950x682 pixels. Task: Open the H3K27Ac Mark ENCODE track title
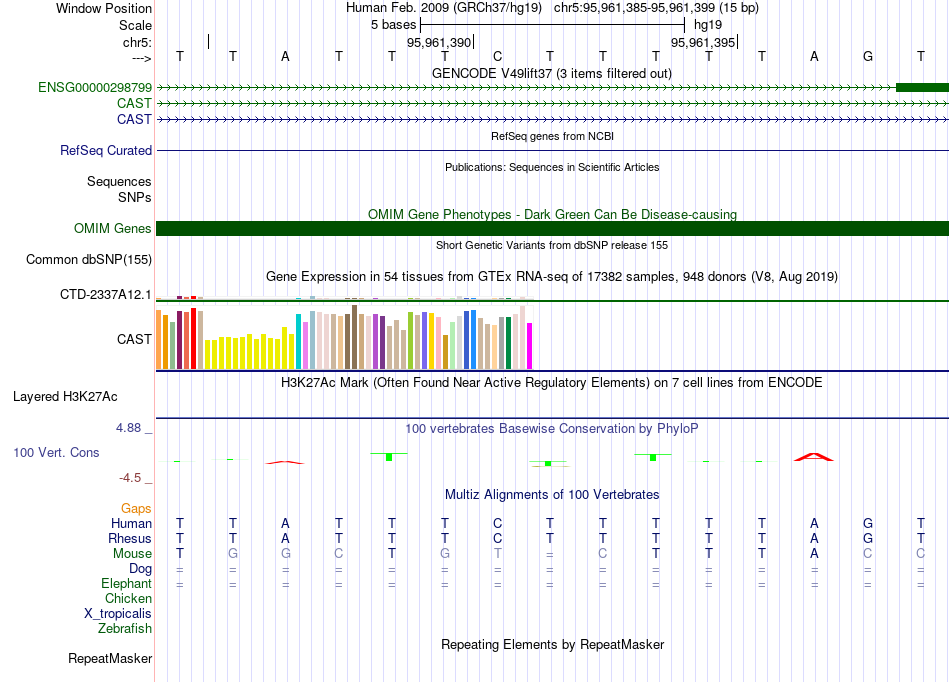552,383
